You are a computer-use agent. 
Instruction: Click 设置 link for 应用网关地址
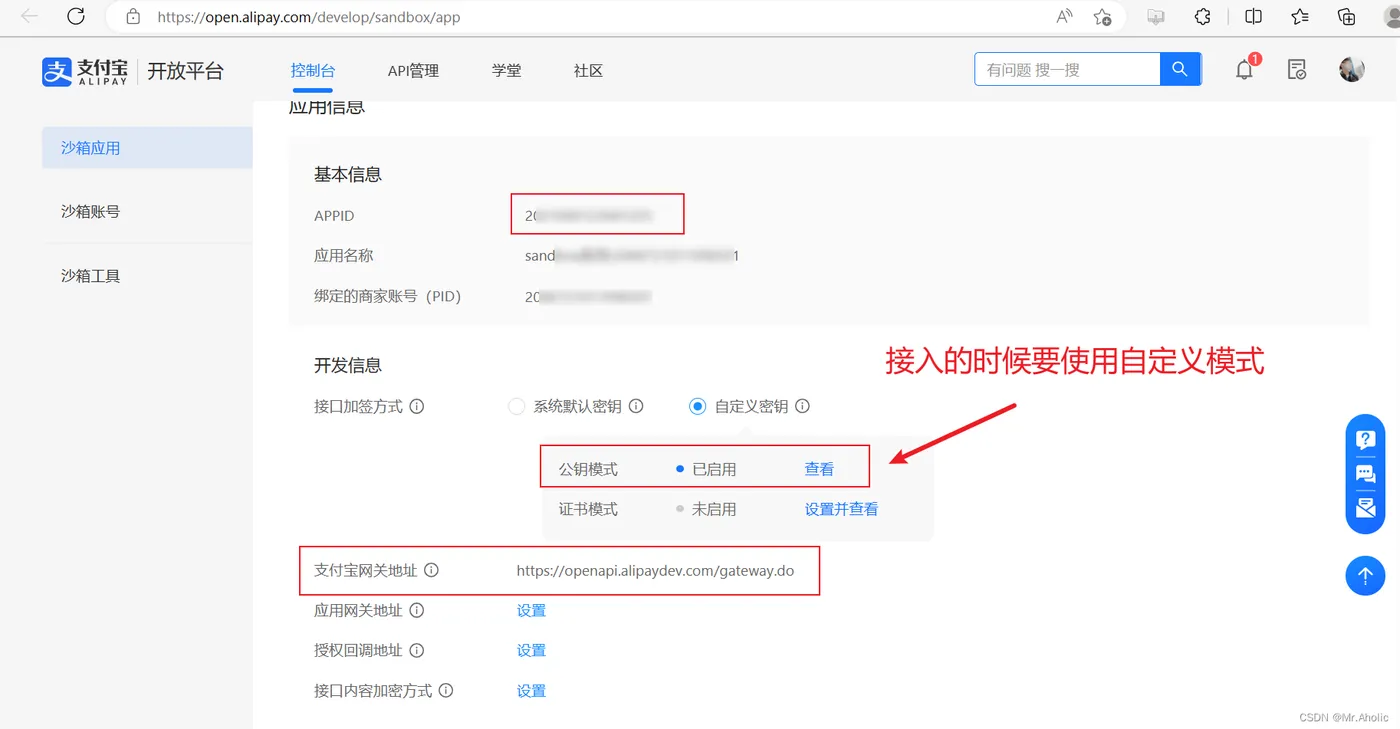pos(531,610)
